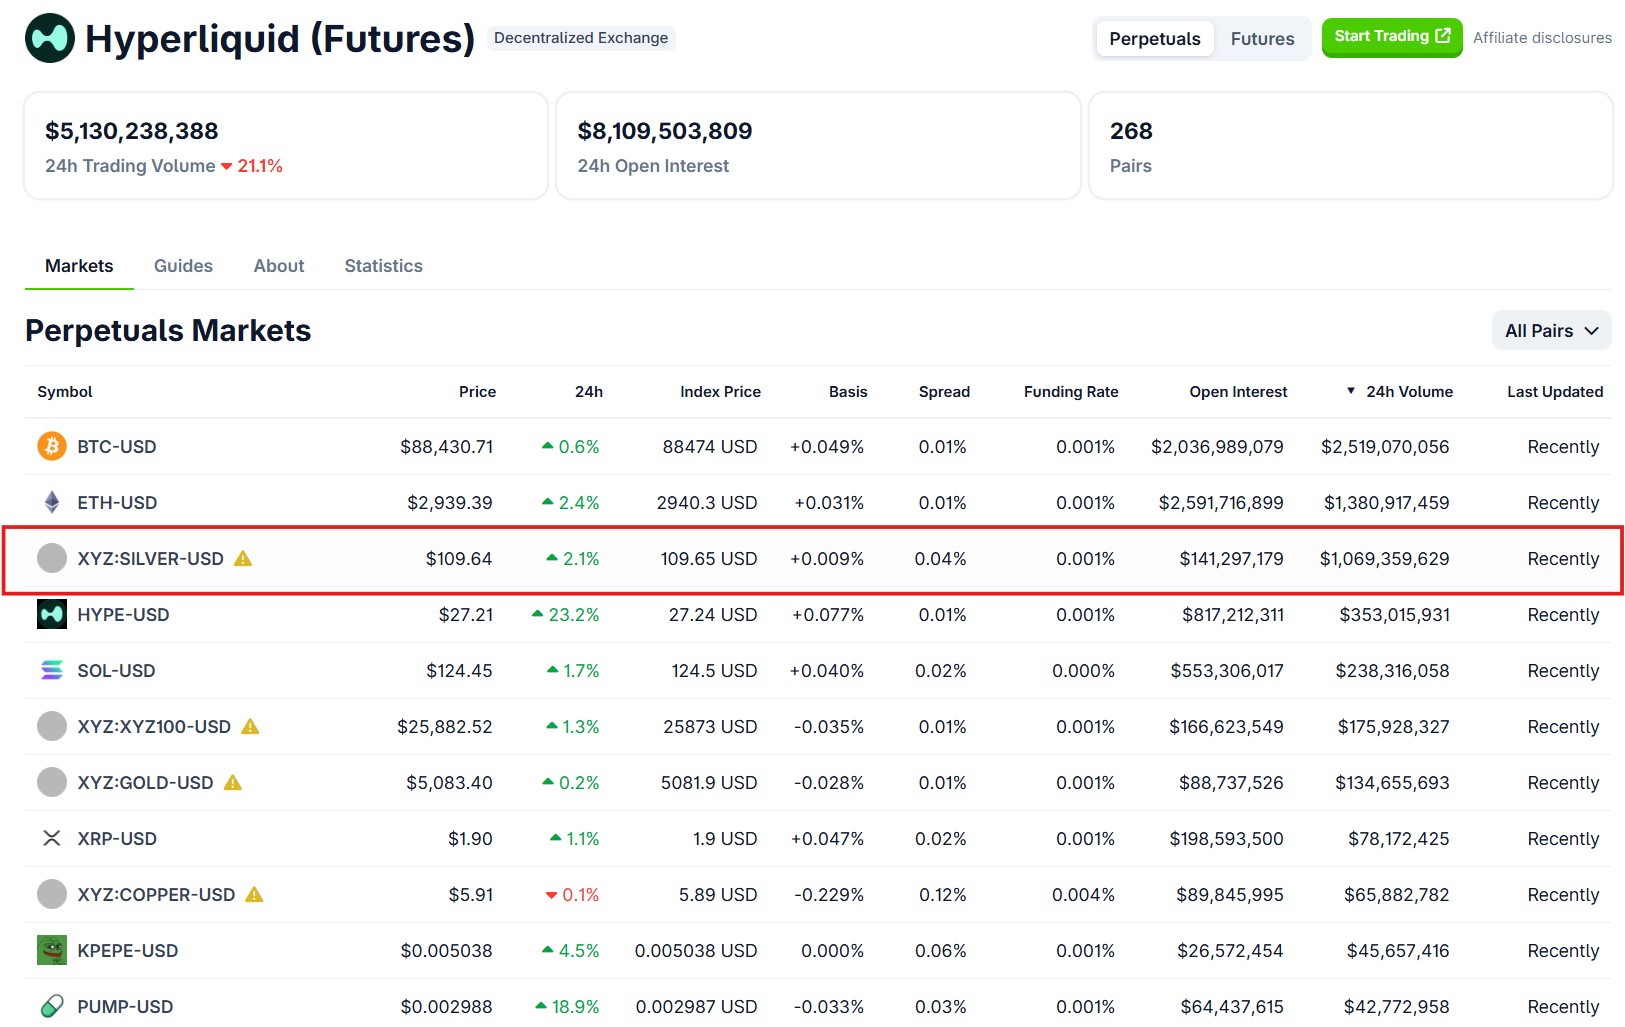The height and width of the screenshot is (1027, 1625).
Task: Switch to Perpetuals market view
Action: (x=1154, y=39)
